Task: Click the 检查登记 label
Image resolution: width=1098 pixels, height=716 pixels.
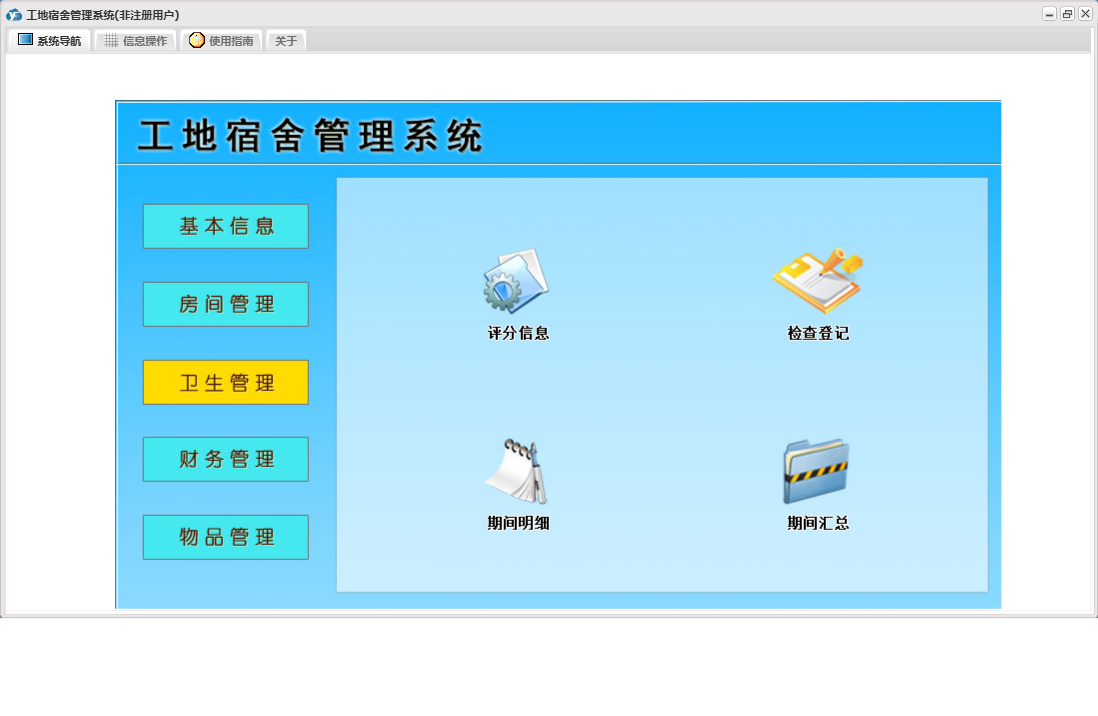Action: (818, 333)
